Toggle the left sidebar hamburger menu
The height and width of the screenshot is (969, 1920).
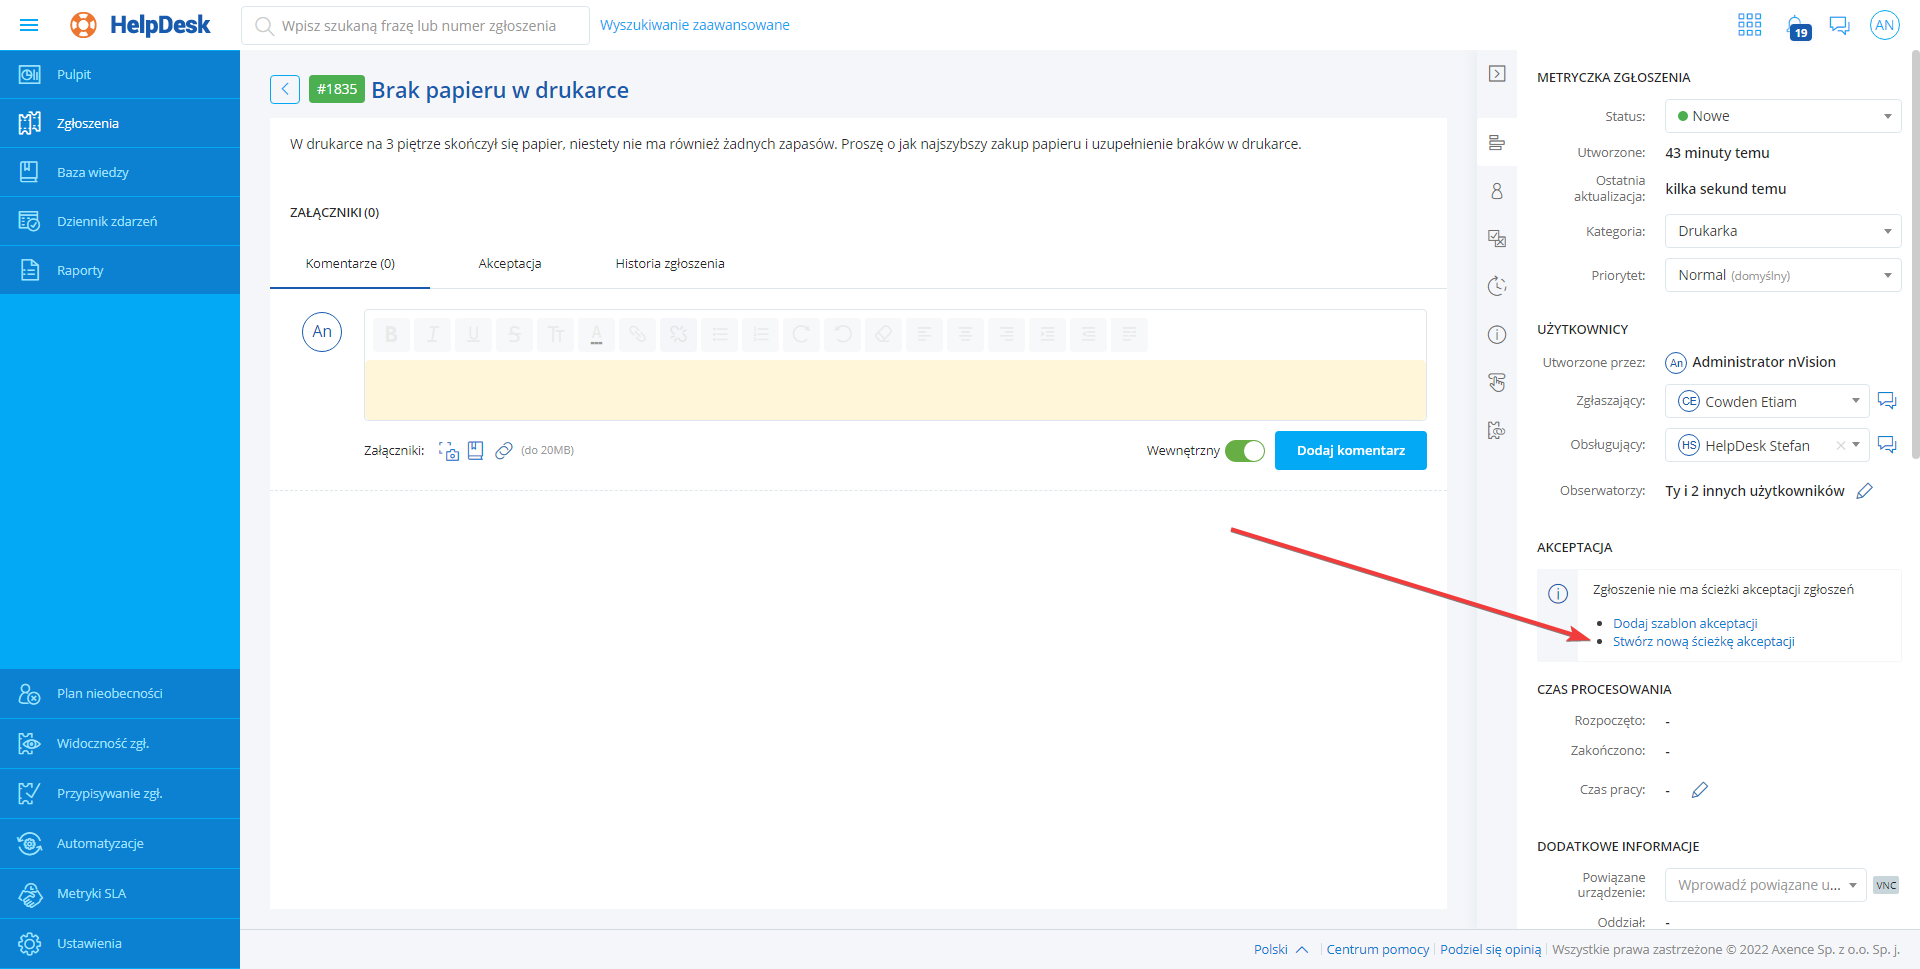tap(29, 25)
